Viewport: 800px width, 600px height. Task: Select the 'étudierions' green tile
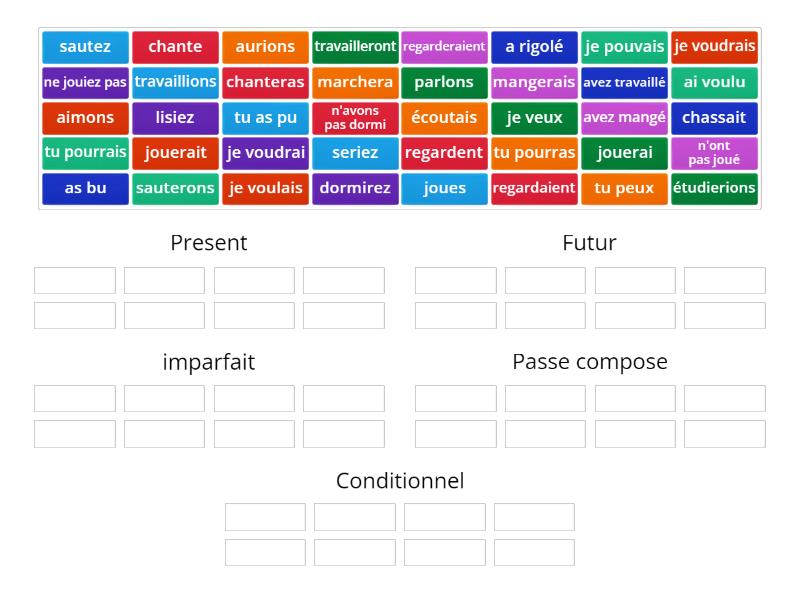(714, 188)
